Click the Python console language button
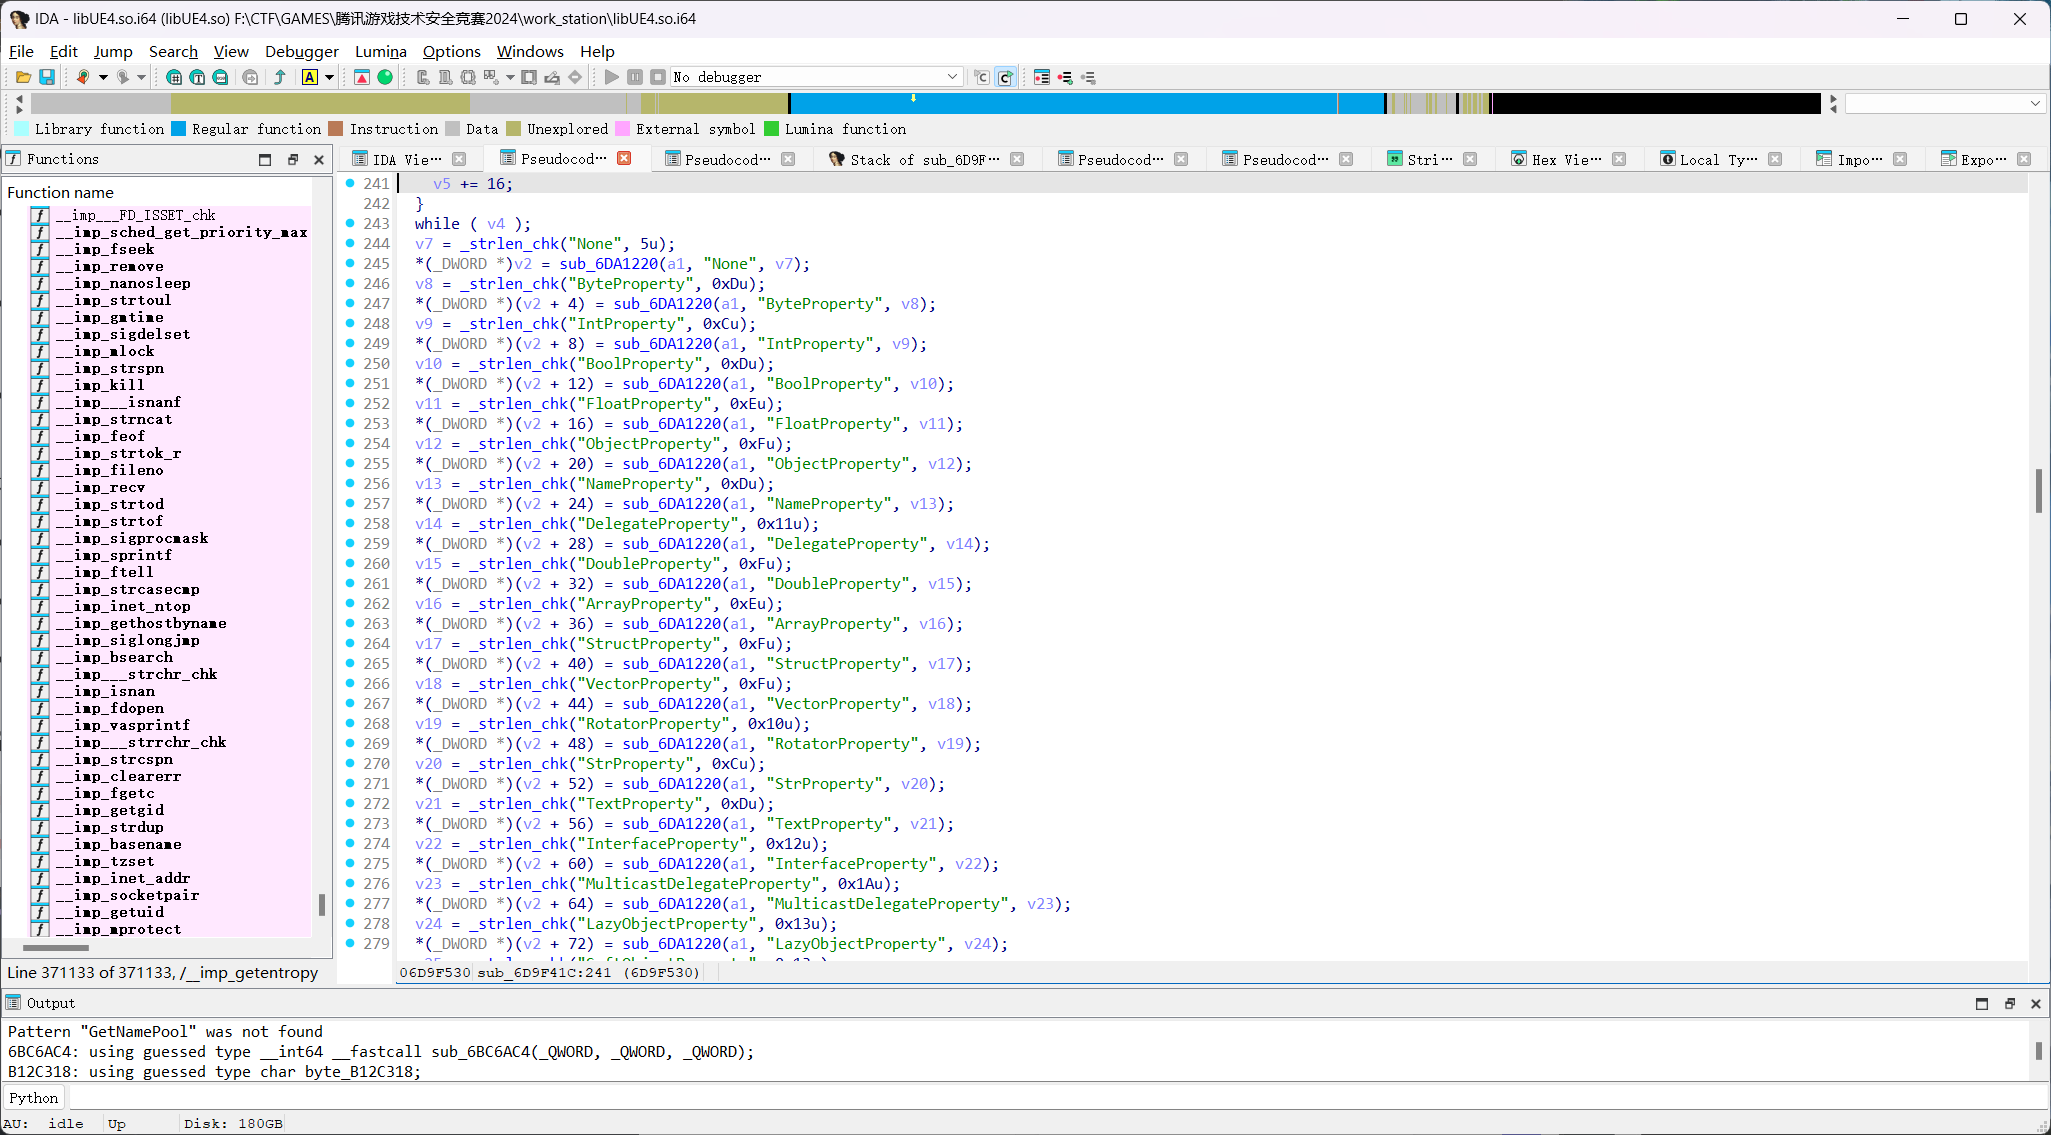The image size is (2051, 1135). [34, 1098]
